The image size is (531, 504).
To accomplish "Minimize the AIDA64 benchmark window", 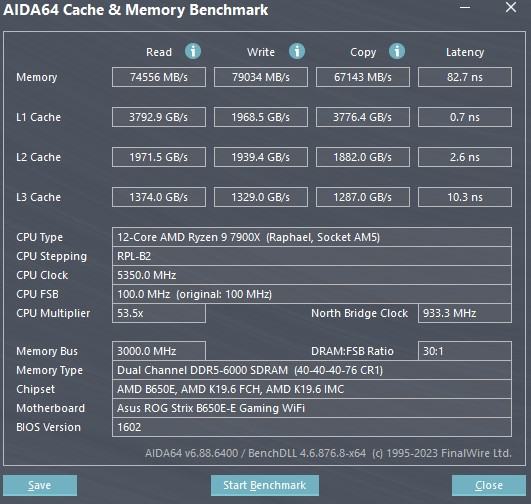I will [x=465, y=7].
